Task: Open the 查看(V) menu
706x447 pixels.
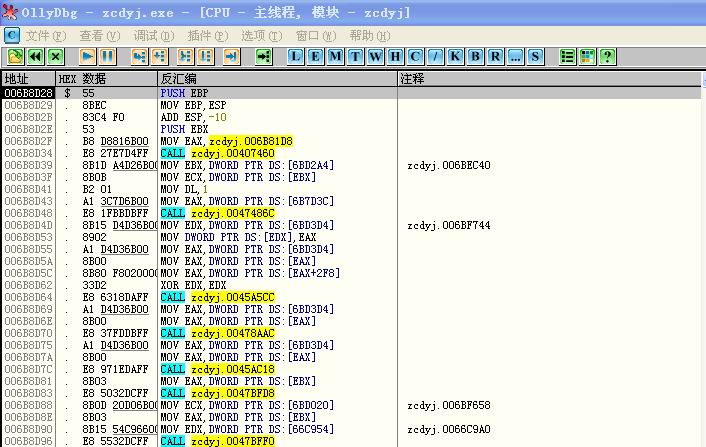Action: [x=100, y=36]
